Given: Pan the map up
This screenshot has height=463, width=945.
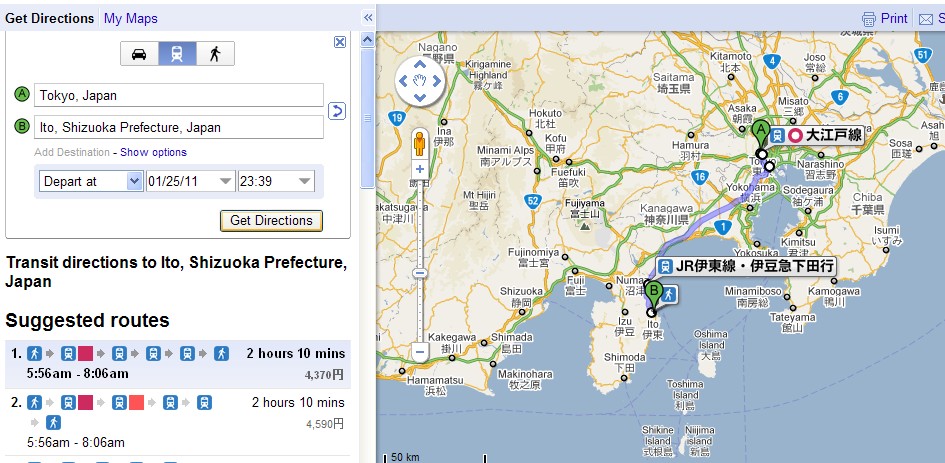Looking at the screenshot, I should (420, 64).
